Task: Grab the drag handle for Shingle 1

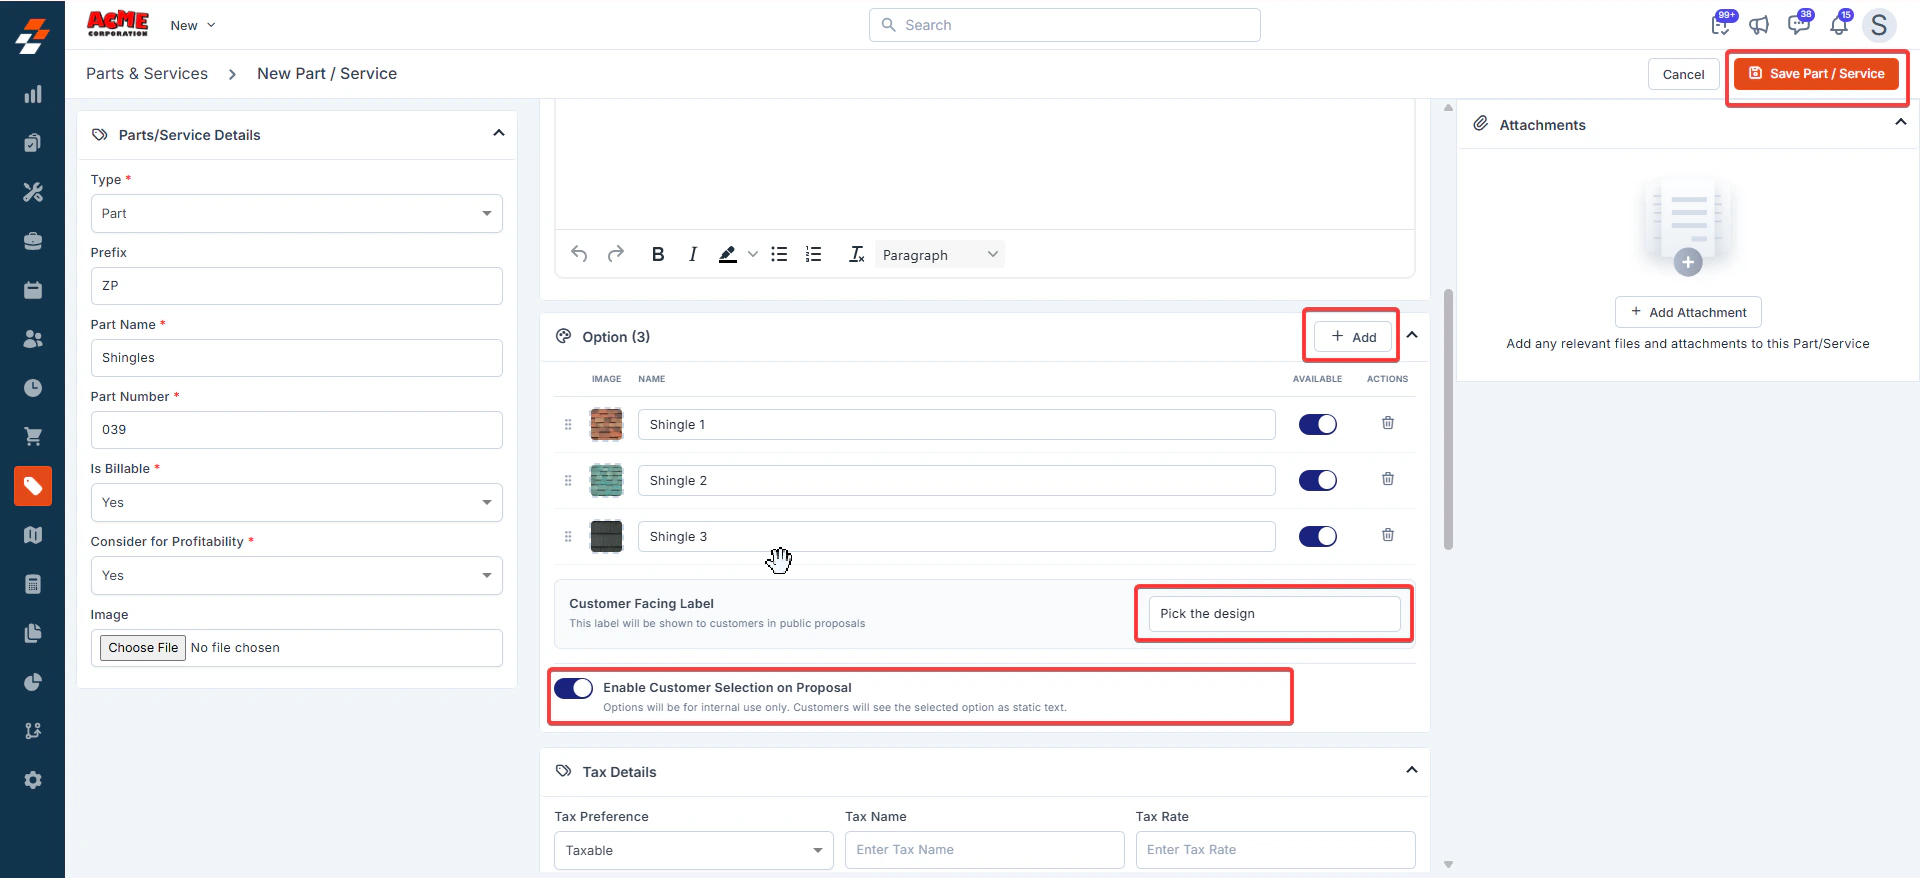Action: tap(568, 424)
